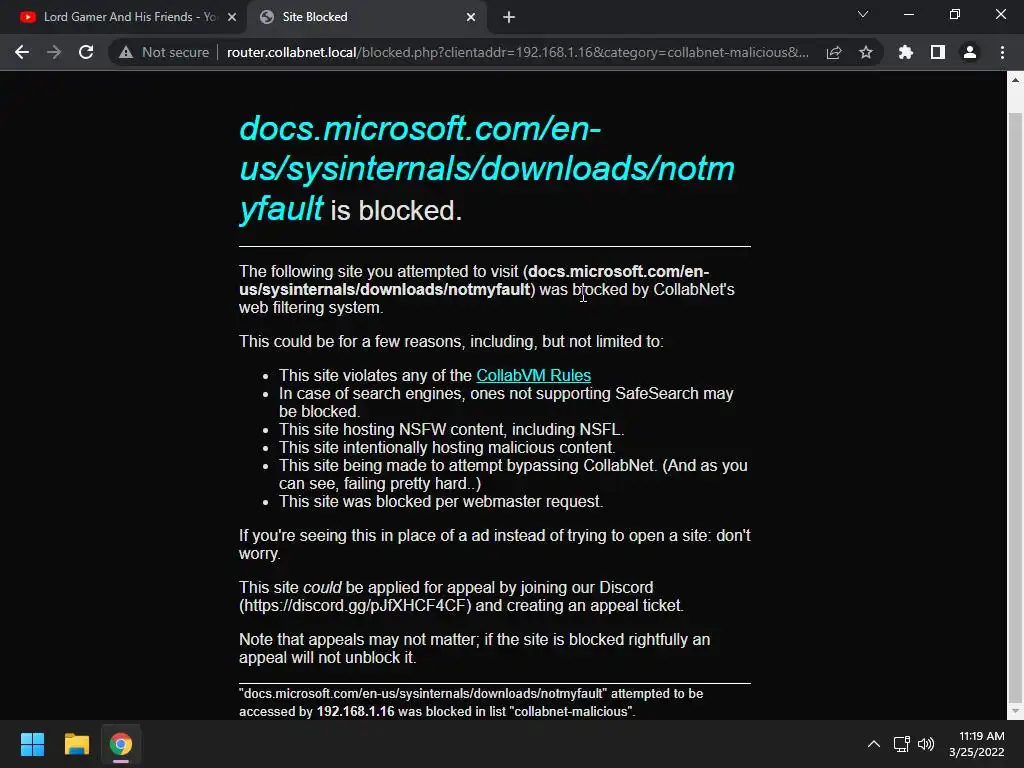Share this page using the share icon
The image size is (1024, 768).
click(x=834, y=52)
